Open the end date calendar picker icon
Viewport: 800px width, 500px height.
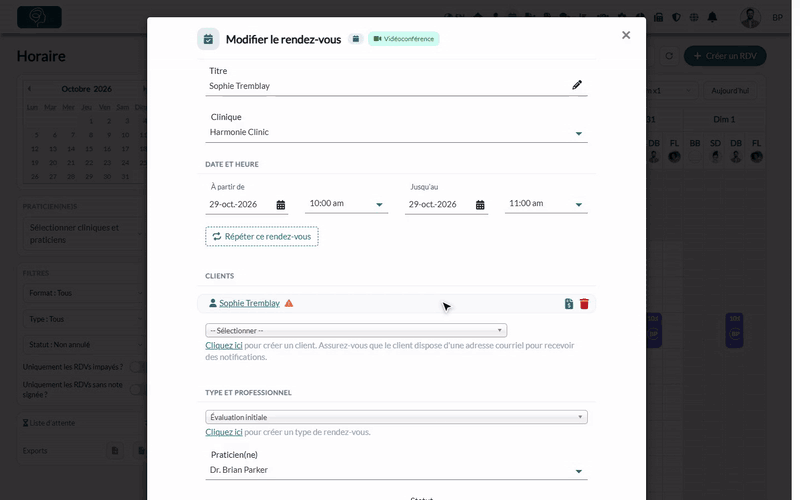pyautogui.click(x=480, y=205)
